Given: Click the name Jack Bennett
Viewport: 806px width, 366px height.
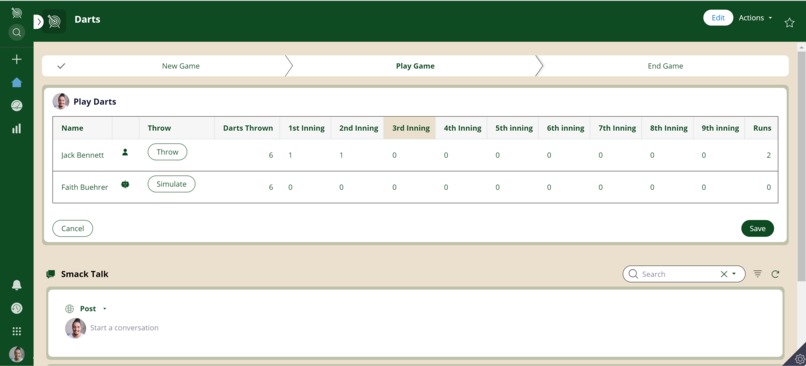Looking at the screenshot, I should 82,155.
